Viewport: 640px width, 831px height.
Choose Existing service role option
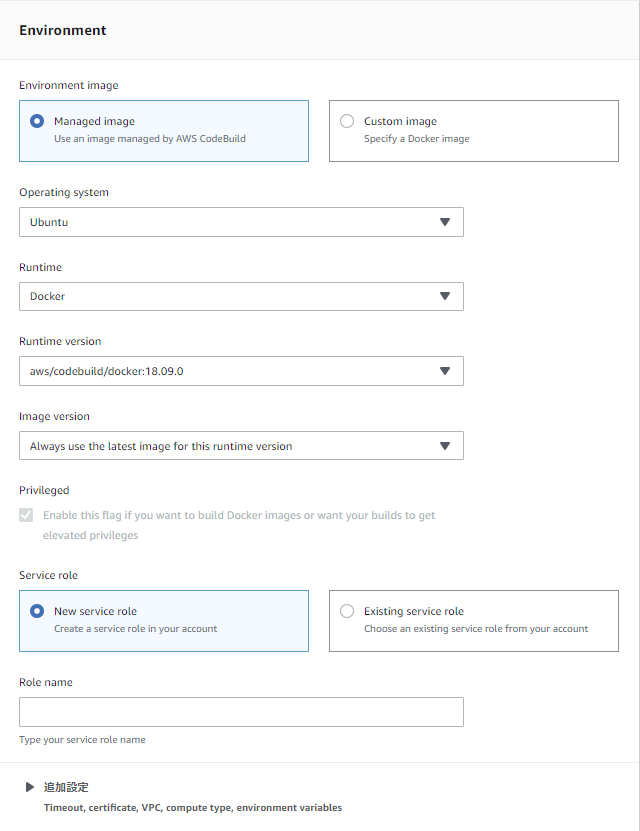coord(347,611)
